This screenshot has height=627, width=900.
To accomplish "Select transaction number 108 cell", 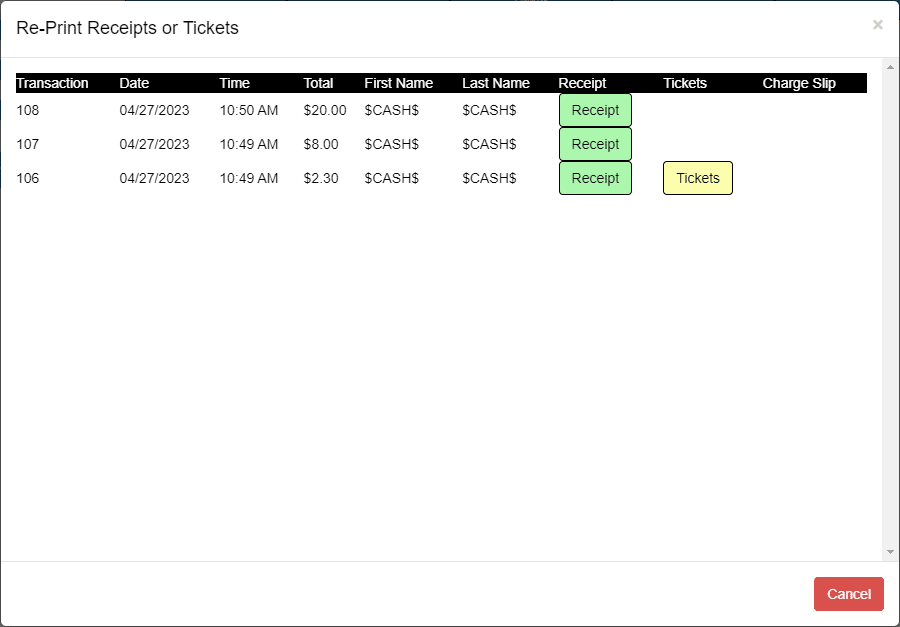I will pos(28,110).
